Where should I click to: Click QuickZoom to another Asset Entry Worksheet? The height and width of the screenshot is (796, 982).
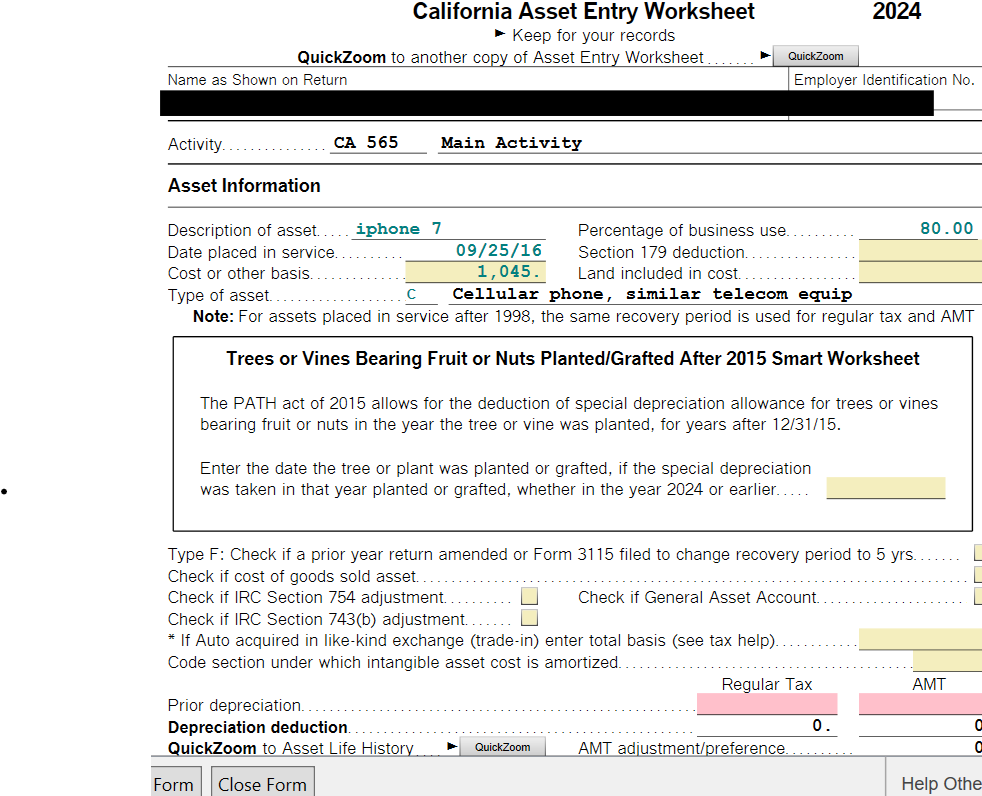[815, 57]
